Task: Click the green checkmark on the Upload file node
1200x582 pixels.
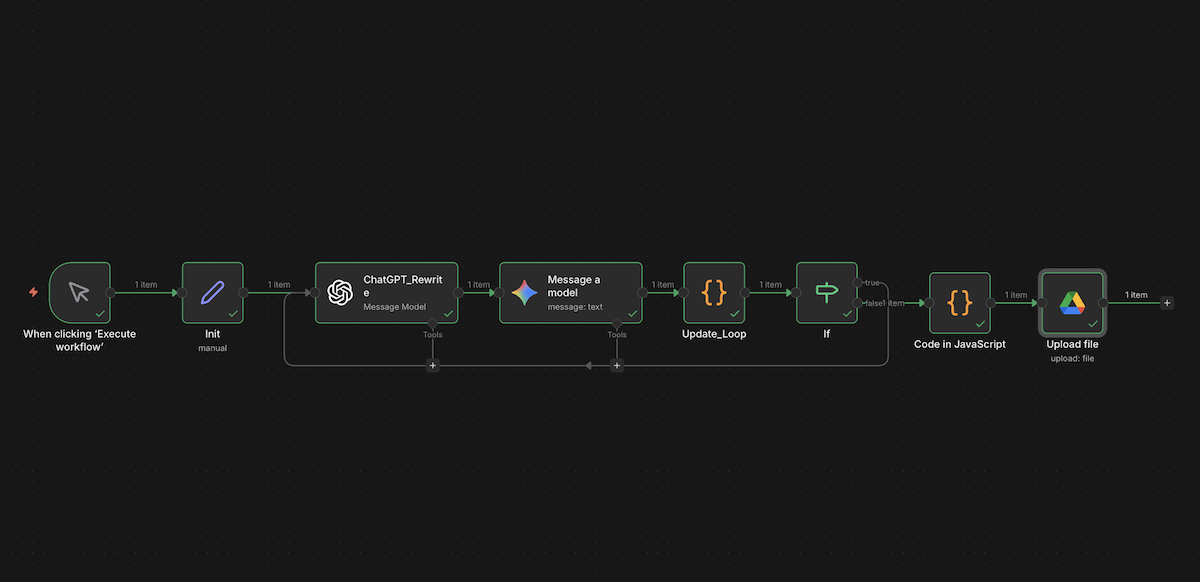Action: coord(1093,324)
